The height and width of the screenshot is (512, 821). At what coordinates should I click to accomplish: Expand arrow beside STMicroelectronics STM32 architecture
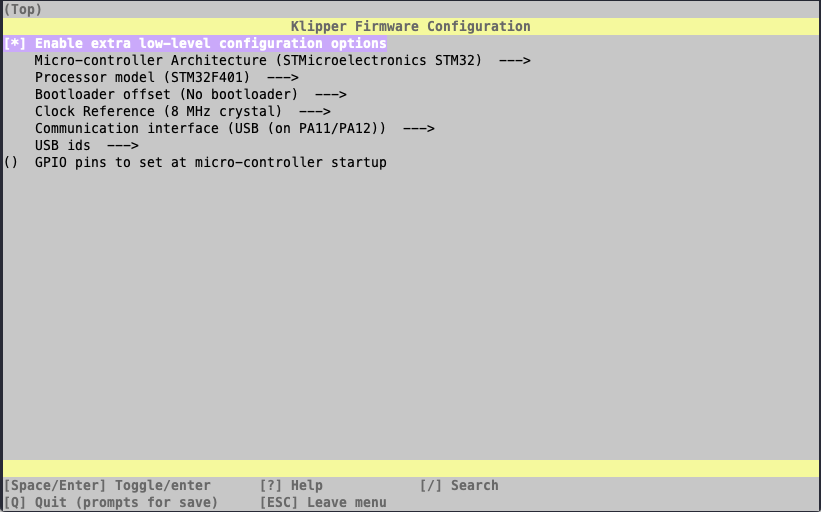[x=514, y=61]
